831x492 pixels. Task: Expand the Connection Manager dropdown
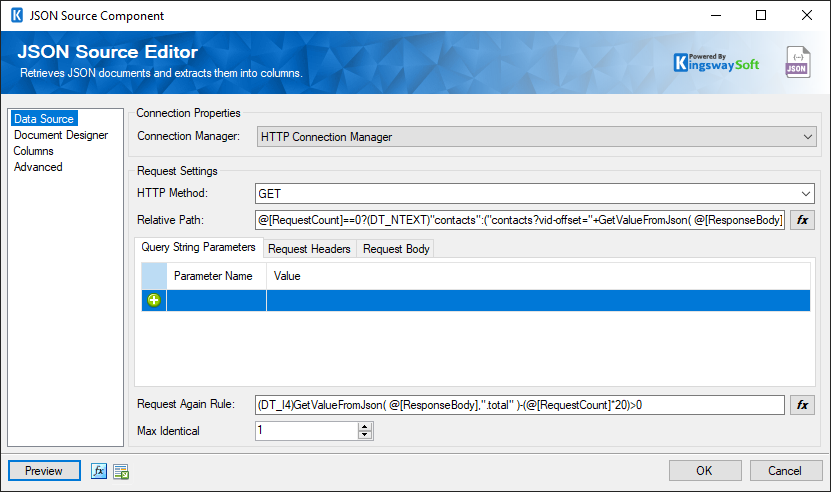[808, 137]
